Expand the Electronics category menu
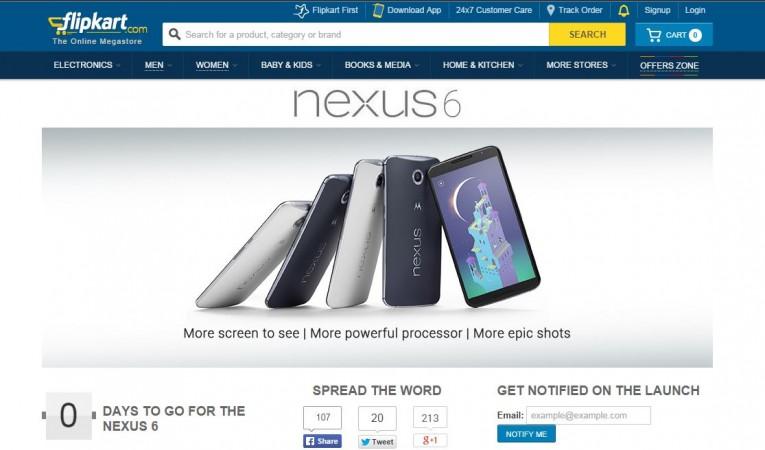Screen dimensions: 765x450 [87, 65]
